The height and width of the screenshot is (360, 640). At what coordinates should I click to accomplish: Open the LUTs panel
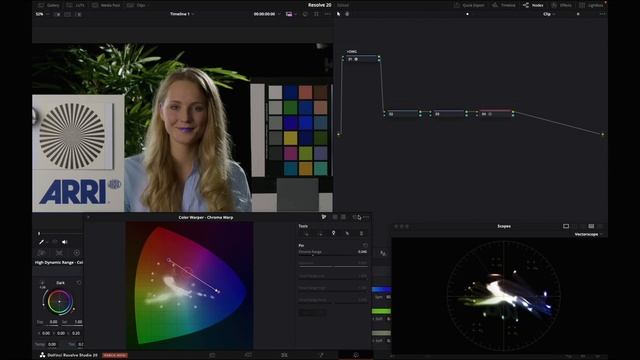pyautogui.click(x=76, y=5)
